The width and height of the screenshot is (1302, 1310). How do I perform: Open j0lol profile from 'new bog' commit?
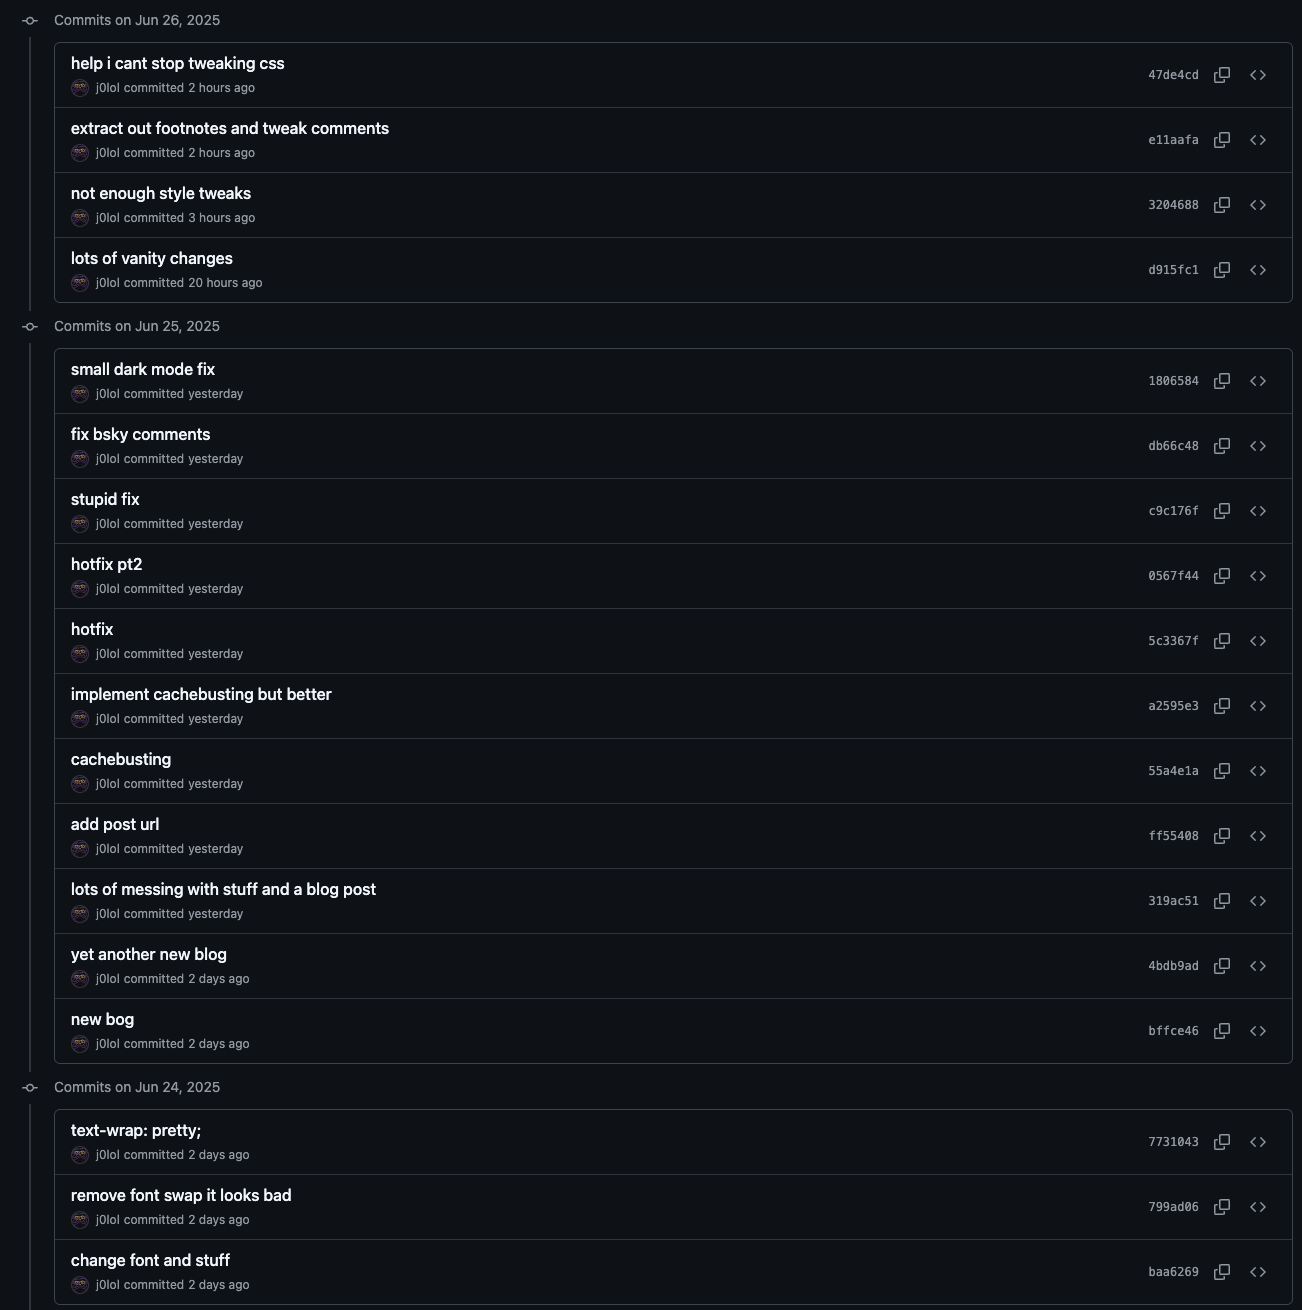(107, 1044)
